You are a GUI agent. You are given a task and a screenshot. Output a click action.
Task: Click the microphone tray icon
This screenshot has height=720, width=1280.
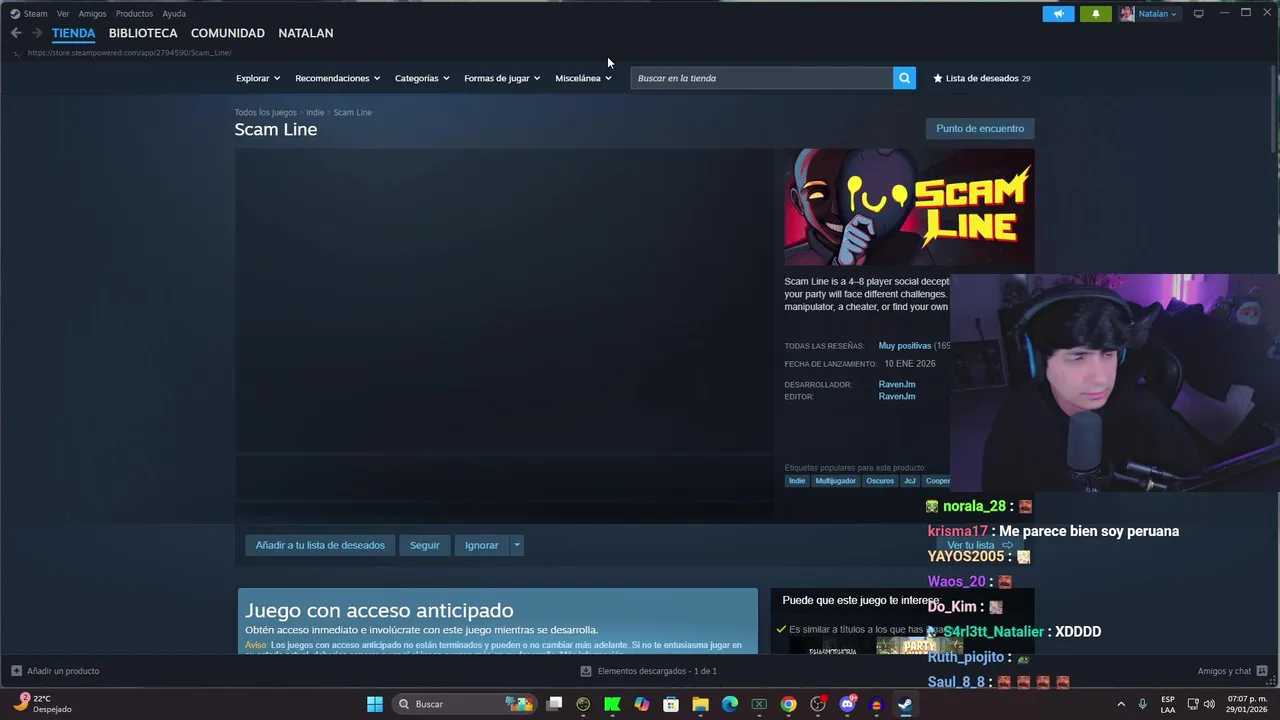(x=1143, y=704)
